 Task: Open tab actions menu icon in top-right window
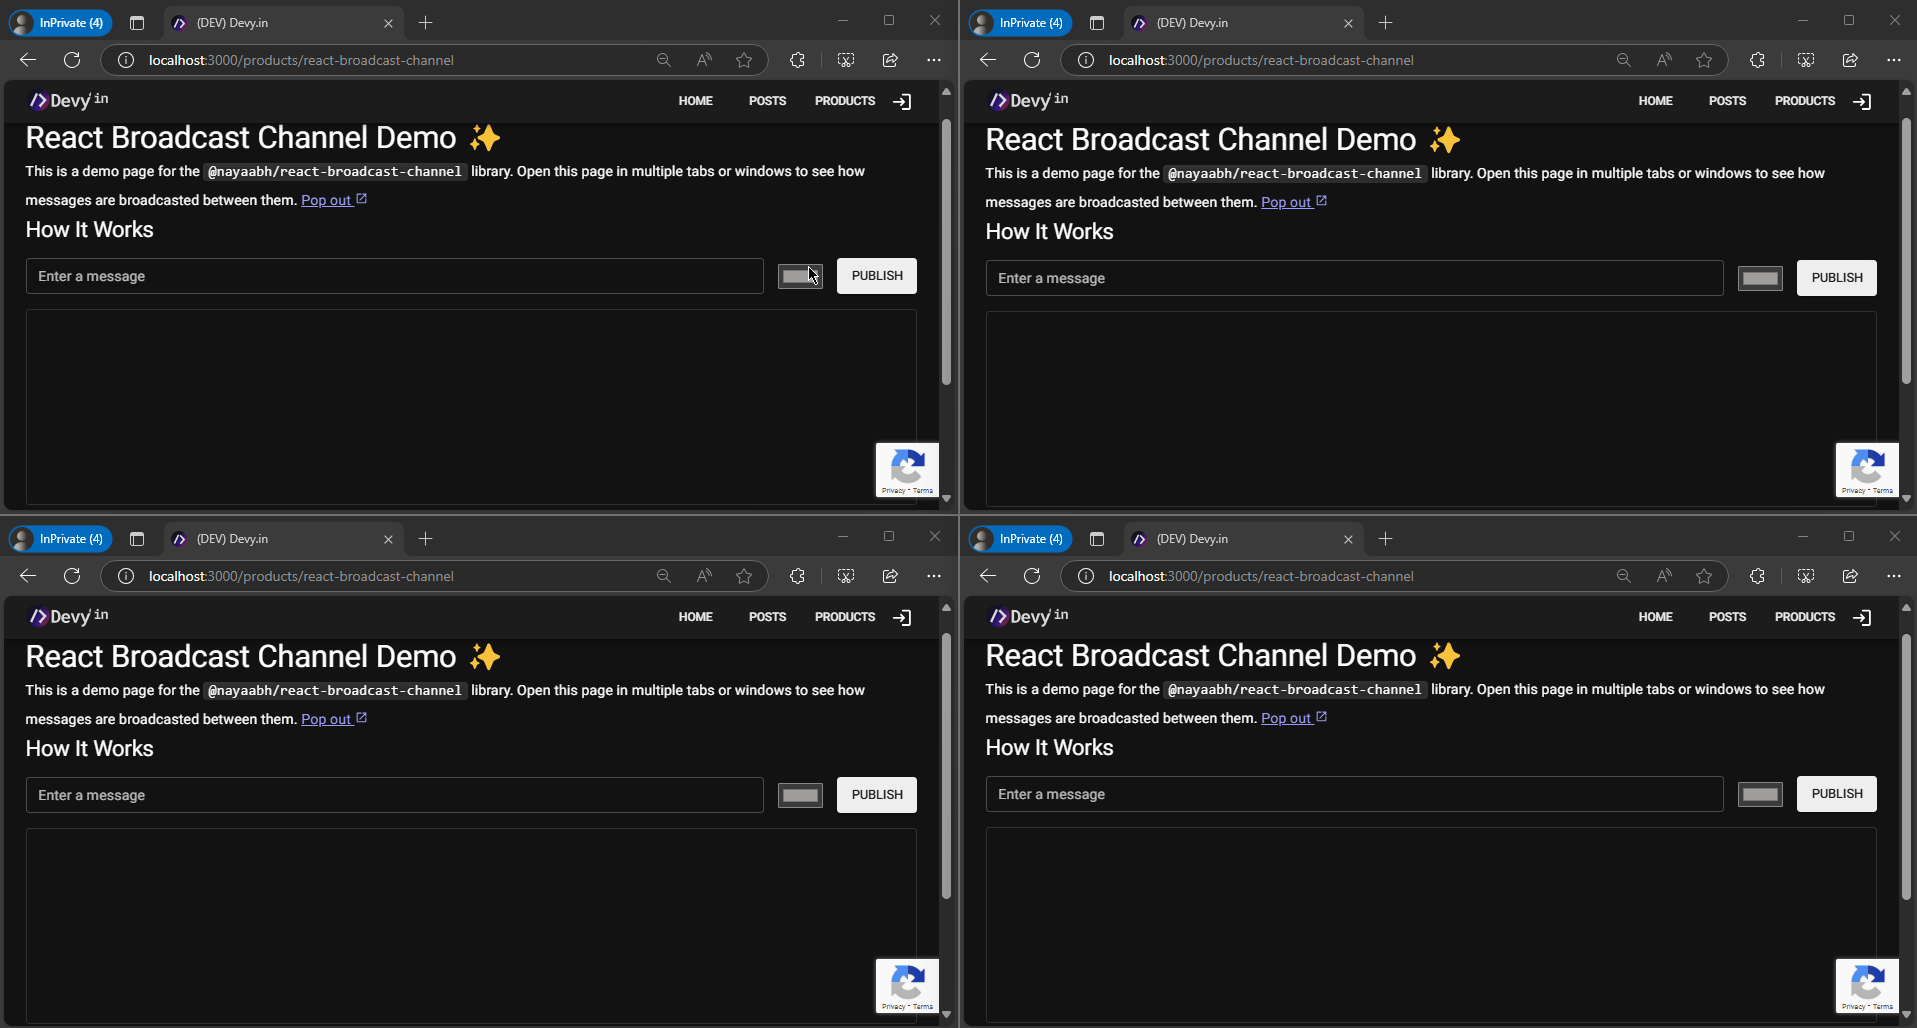point(1097,22)
